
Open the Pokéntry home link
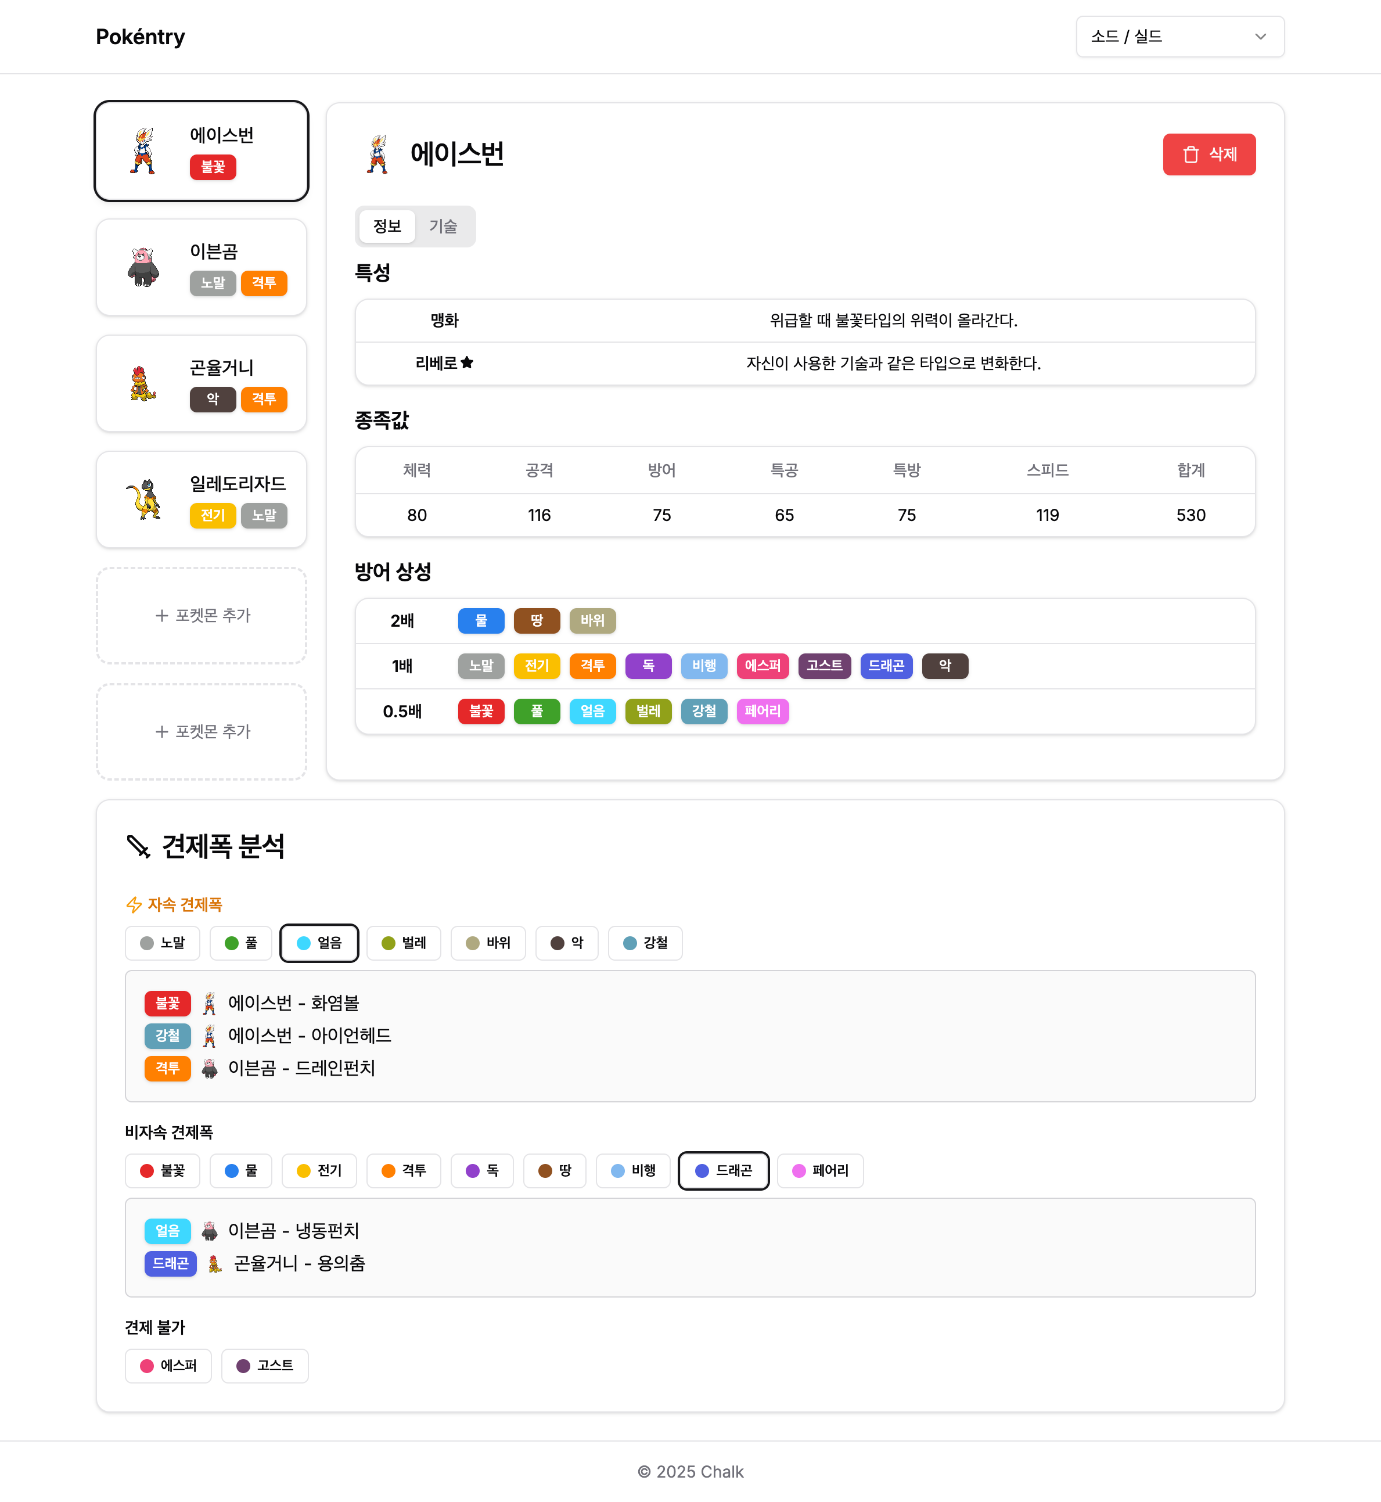140,37
